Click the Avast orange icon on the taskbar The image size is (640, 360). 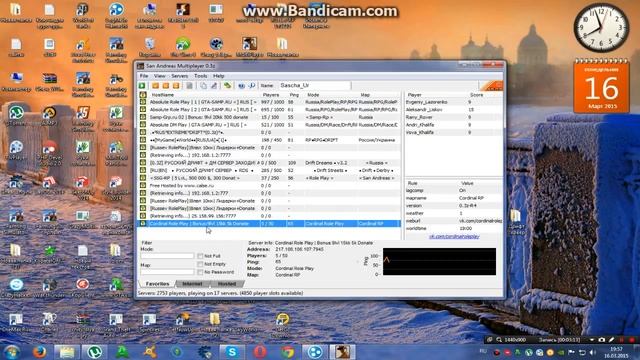[150, 351]
